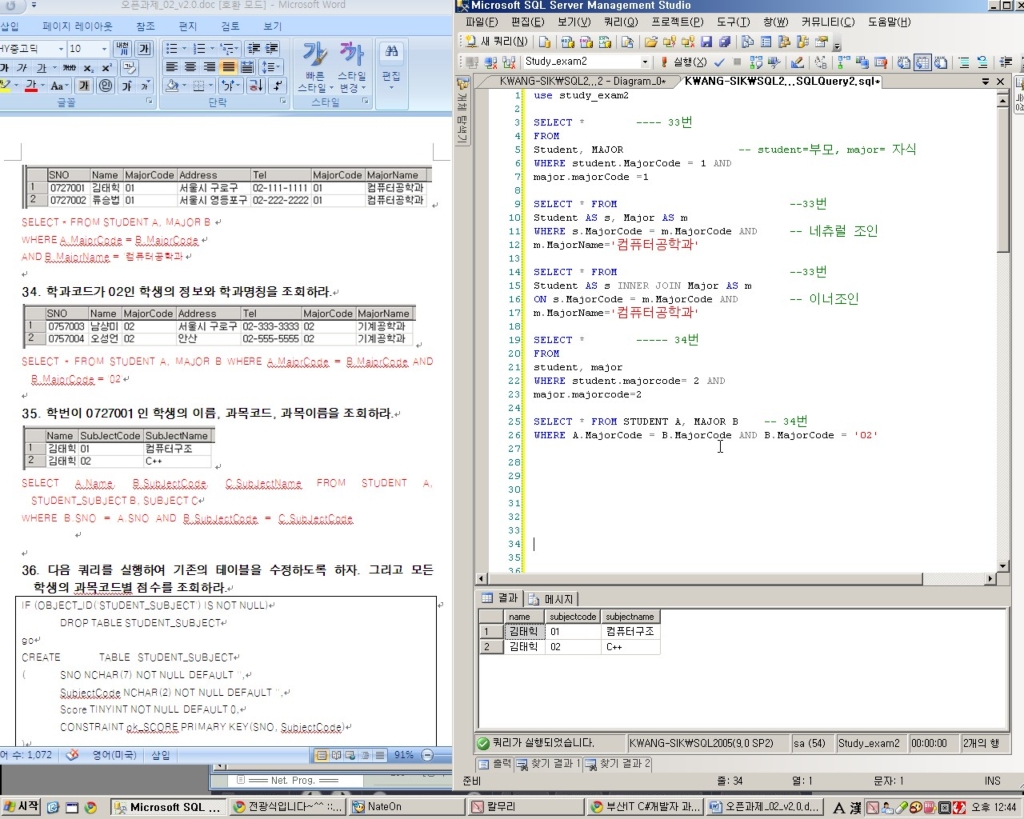Click the Shading paint bucket in Word
1024x819 pixels.
(x=172, y=86)
